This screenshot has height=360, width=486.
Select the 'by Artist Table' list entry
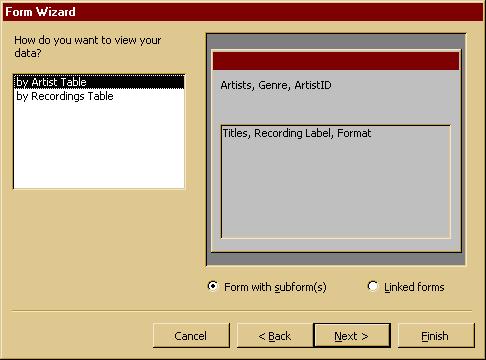[x=99, y=82]
